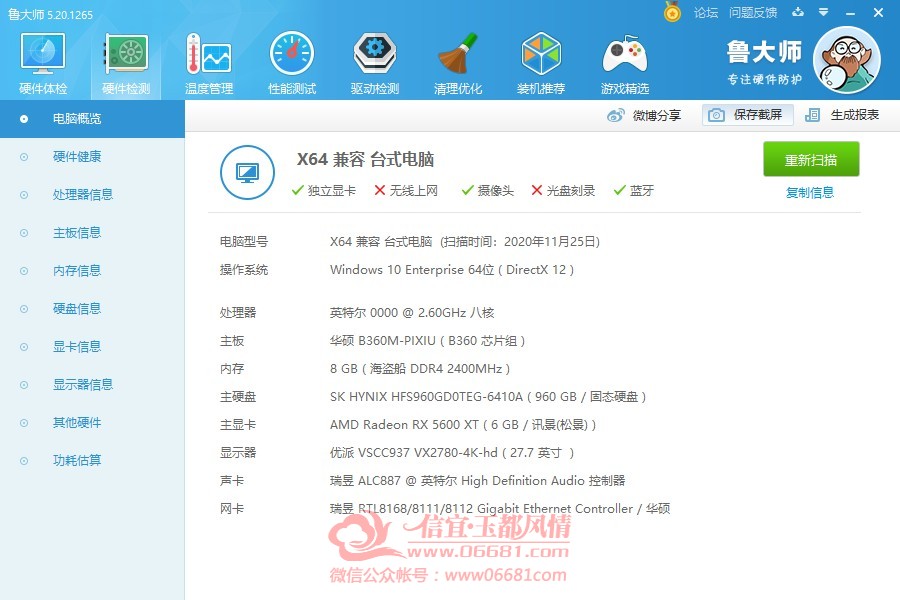Select 电脑概览 in the sidebar
Viewport: 900px width, 600px height.
coord(92,119)
